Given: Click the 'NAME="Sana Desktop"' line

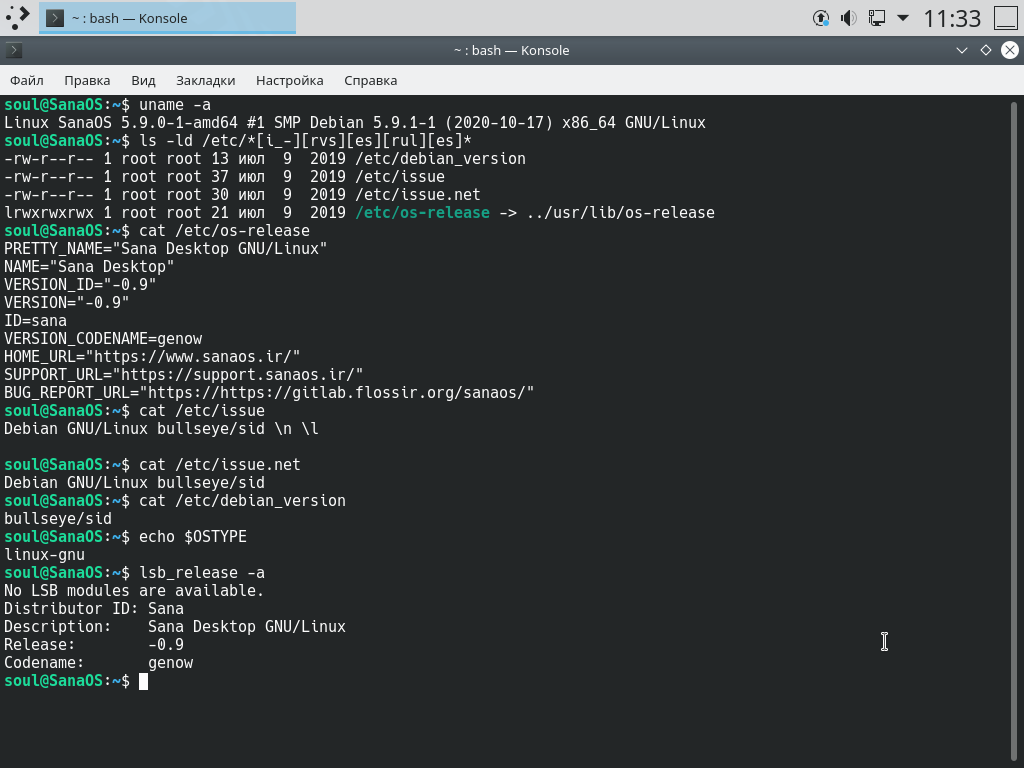Looking at the screenshot, I should click(x=89, y=266).
